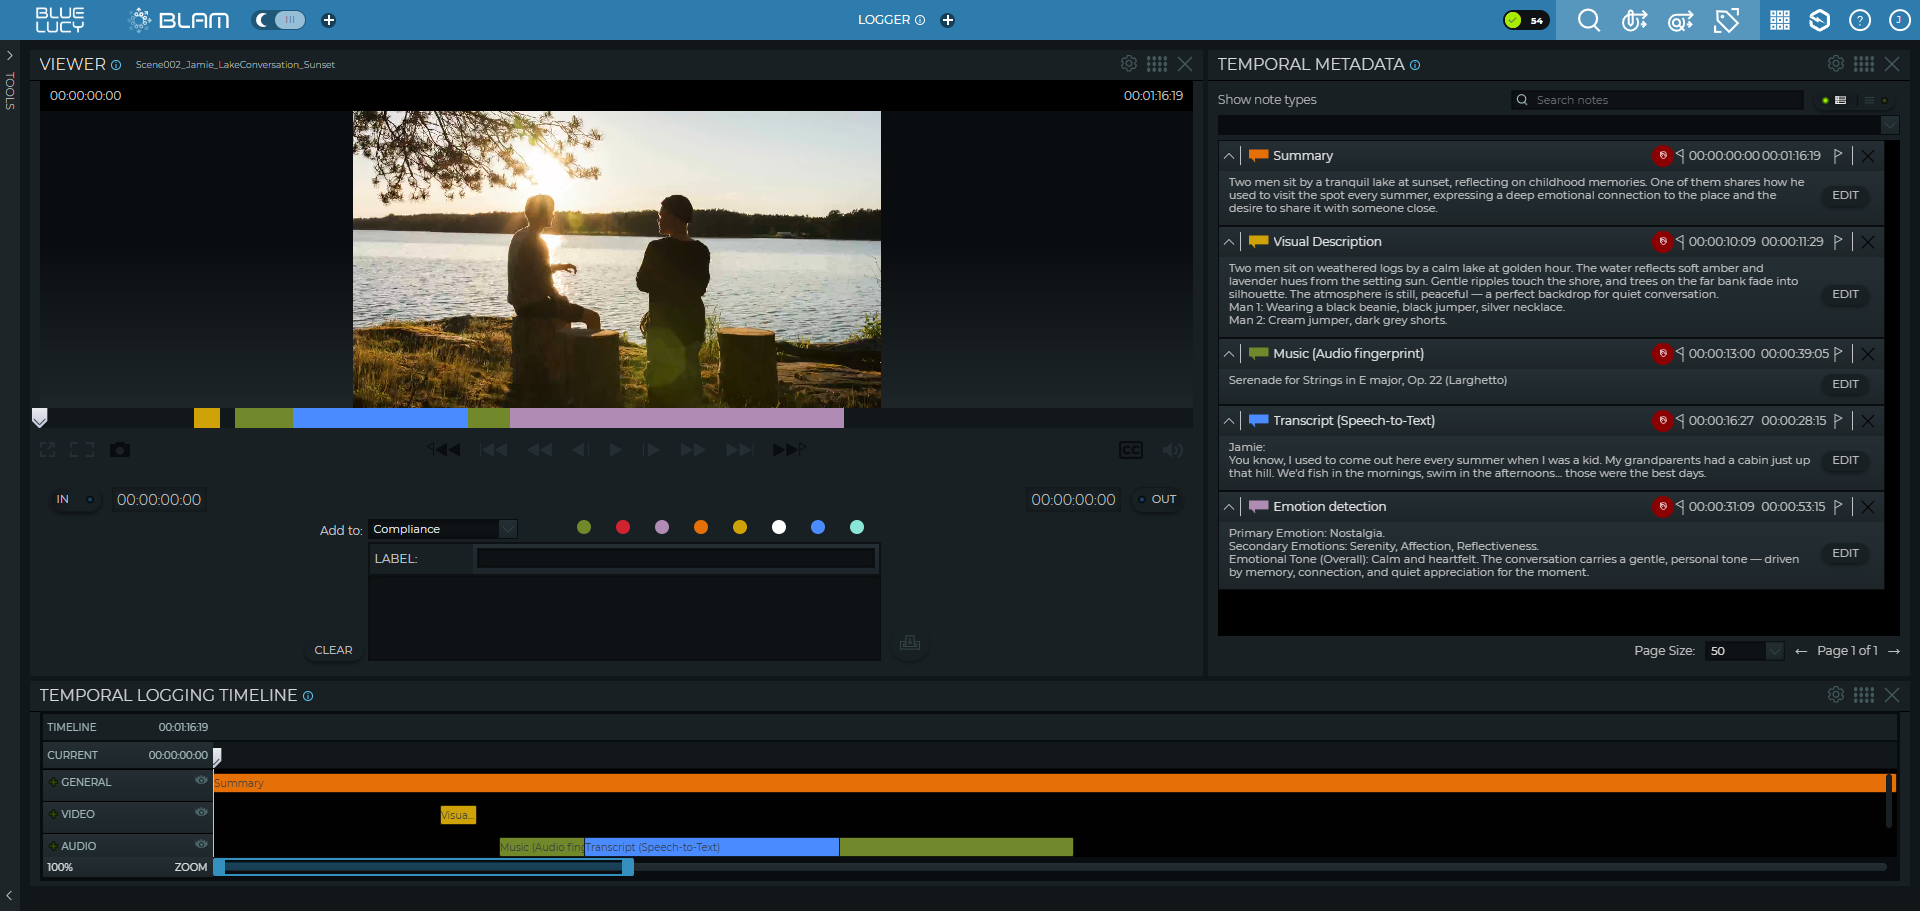Click the viewer volume speaker icon
1920x911 pixels.
1172,450
